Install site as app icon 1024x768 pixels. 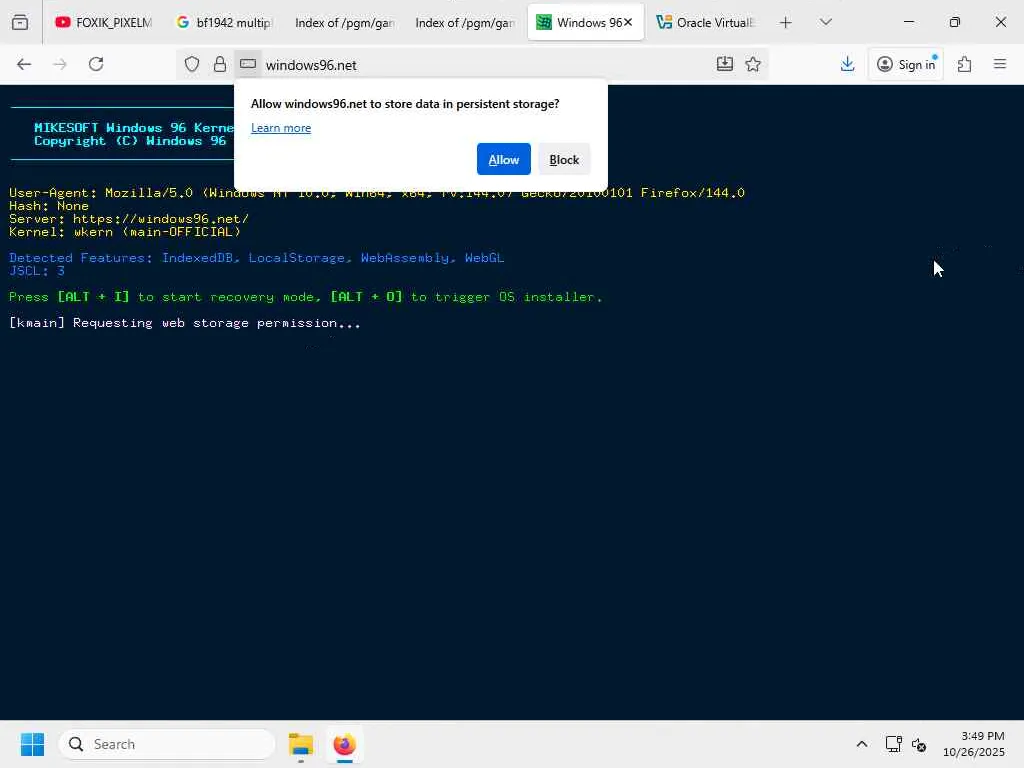(725, 64)
